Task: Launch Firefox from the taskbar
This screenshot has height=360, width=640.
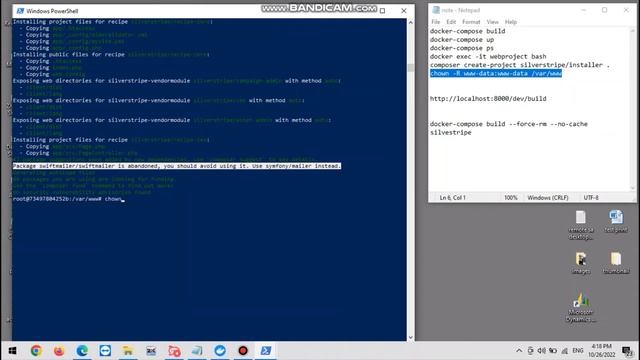Action: click(x=59, y=351)
